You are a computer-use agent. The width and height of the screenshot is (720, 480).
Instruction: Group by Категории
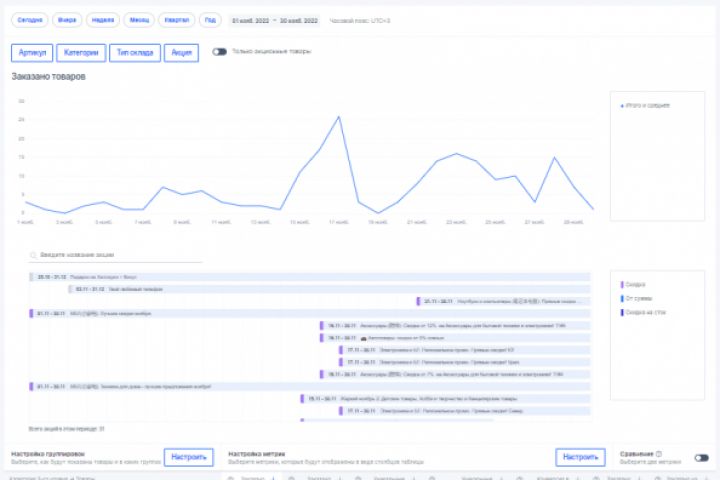[81, 53]
